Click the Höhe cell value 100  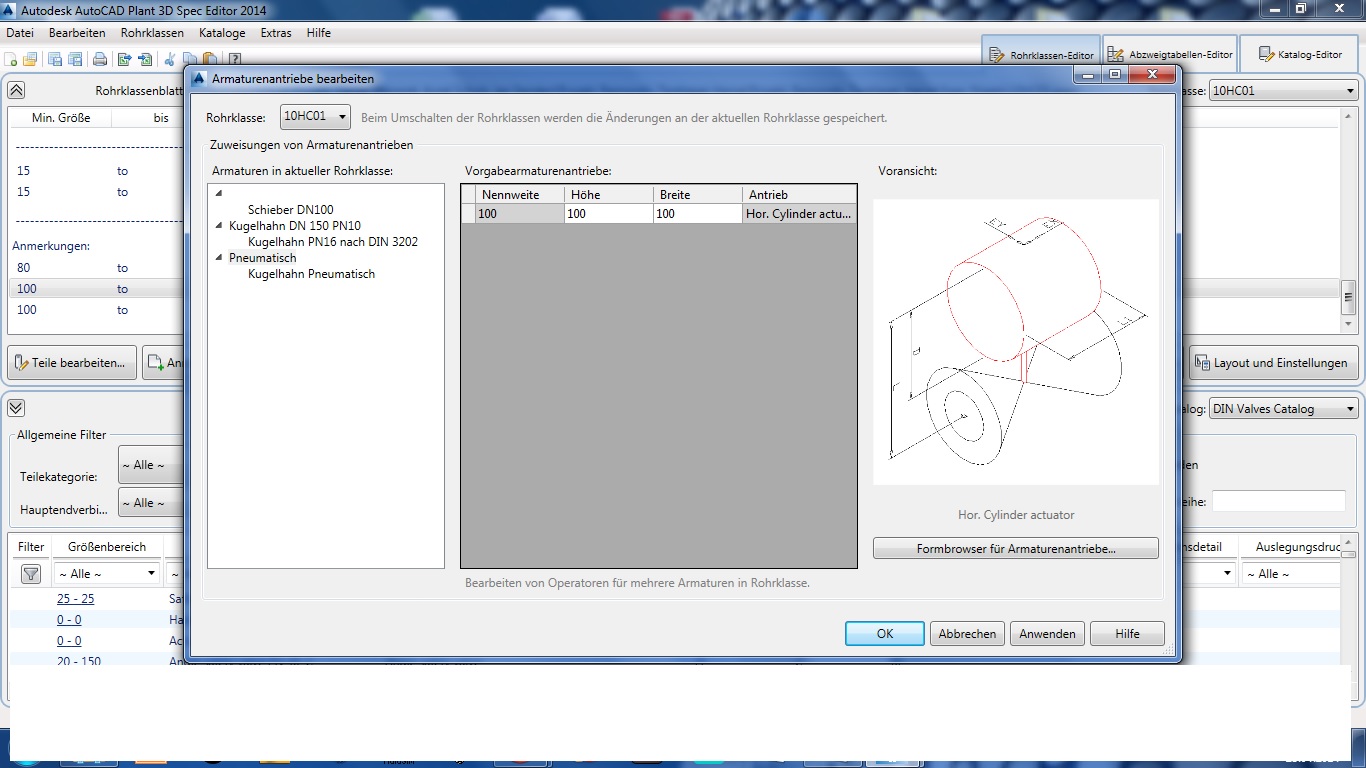[x=609, y=214]
